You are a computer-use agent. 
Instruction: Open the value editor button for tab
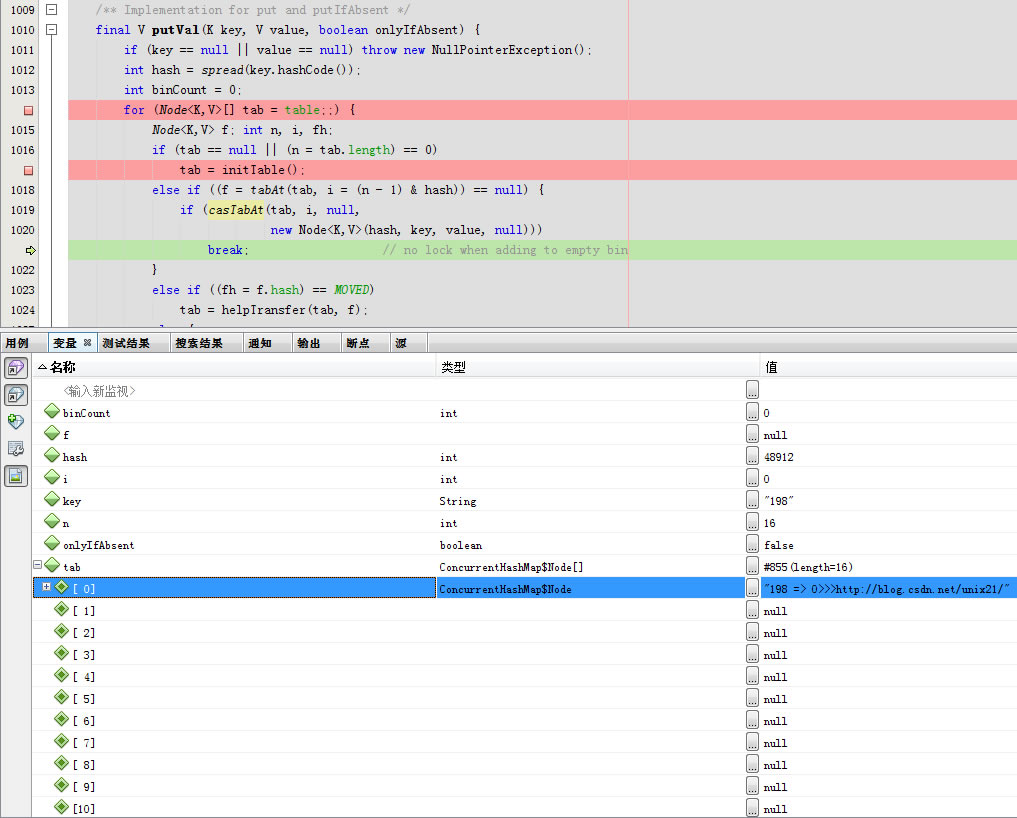coord(752,566)
